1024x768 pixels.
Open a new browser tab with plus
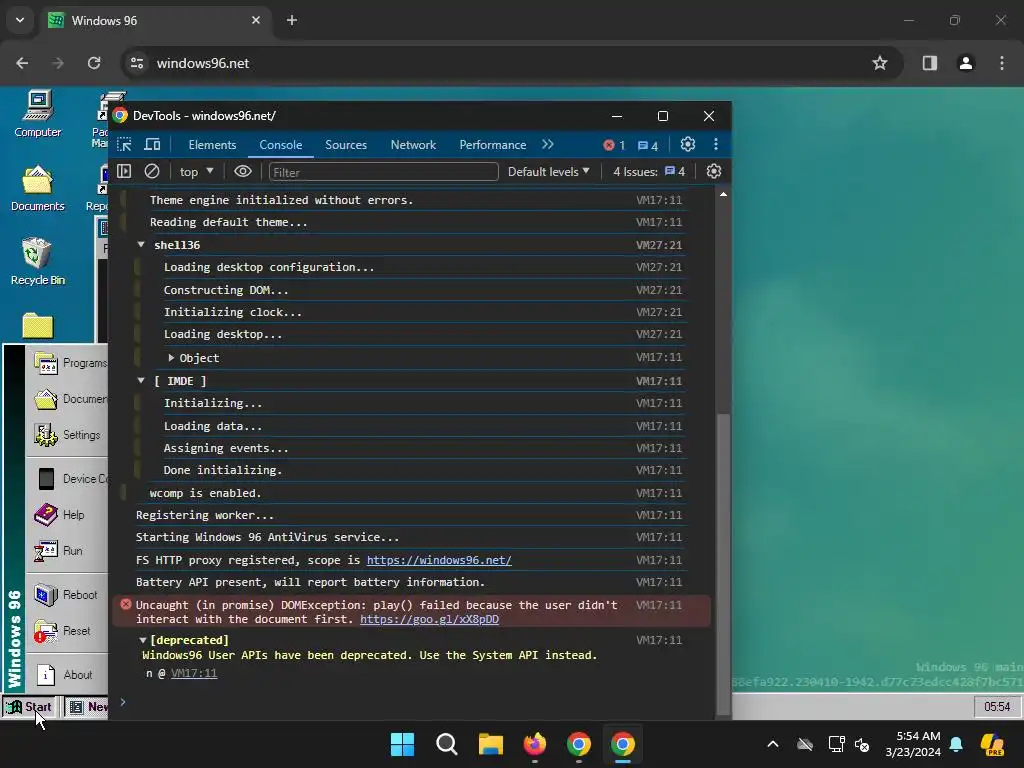[x=292, y=20]
